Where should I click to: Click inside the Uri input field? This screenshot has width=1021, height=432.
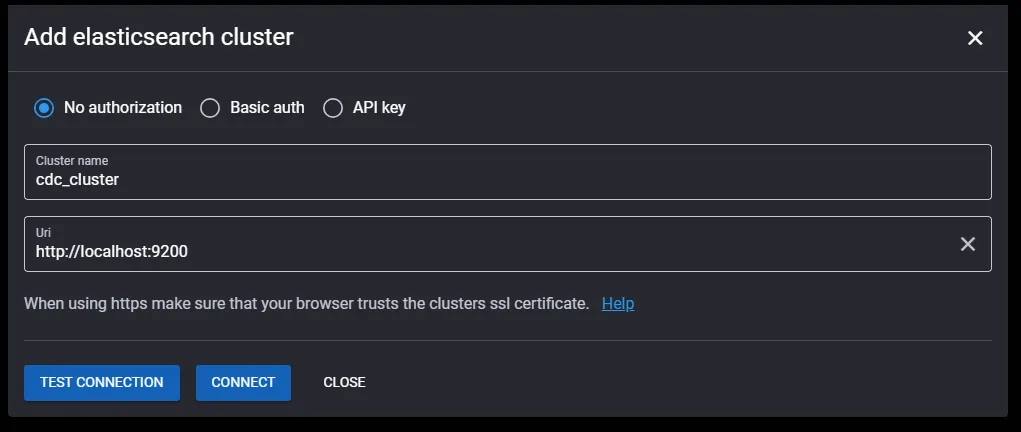(x=508, y=244)
